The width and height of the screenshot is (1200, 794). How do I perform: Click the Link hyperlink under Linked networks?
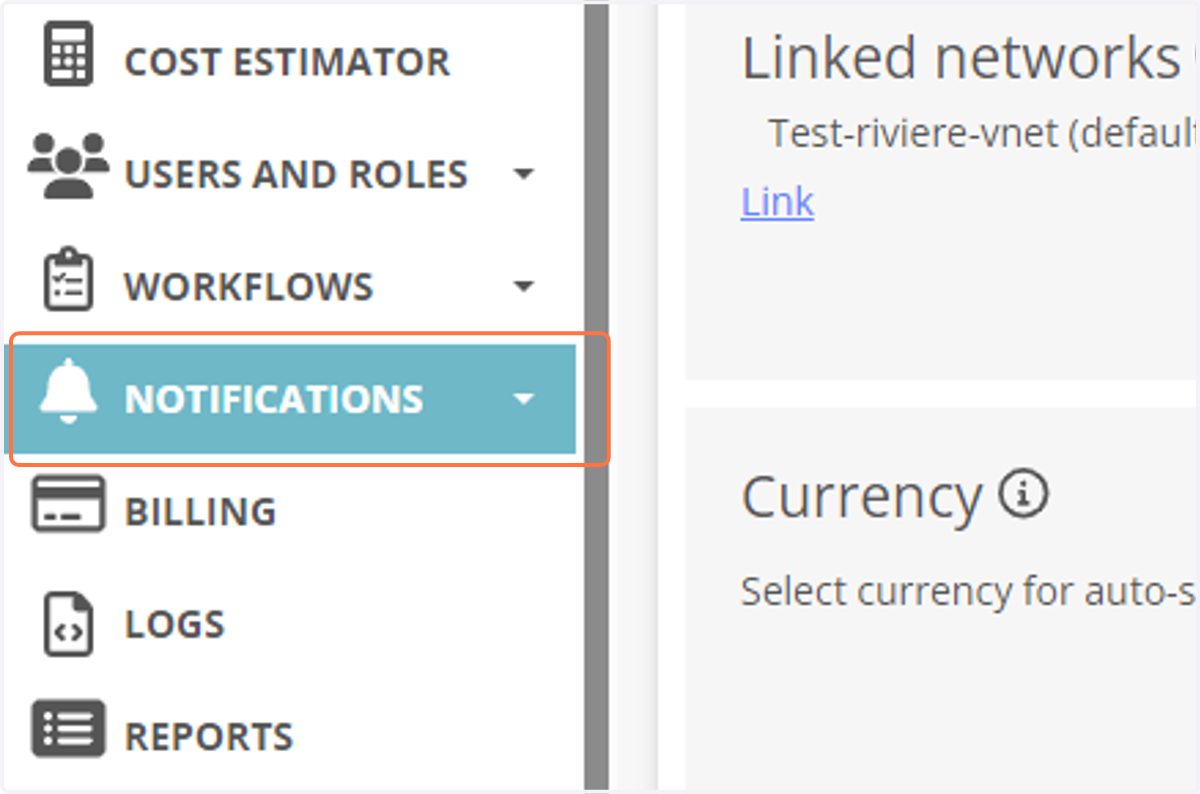(777, 202)
